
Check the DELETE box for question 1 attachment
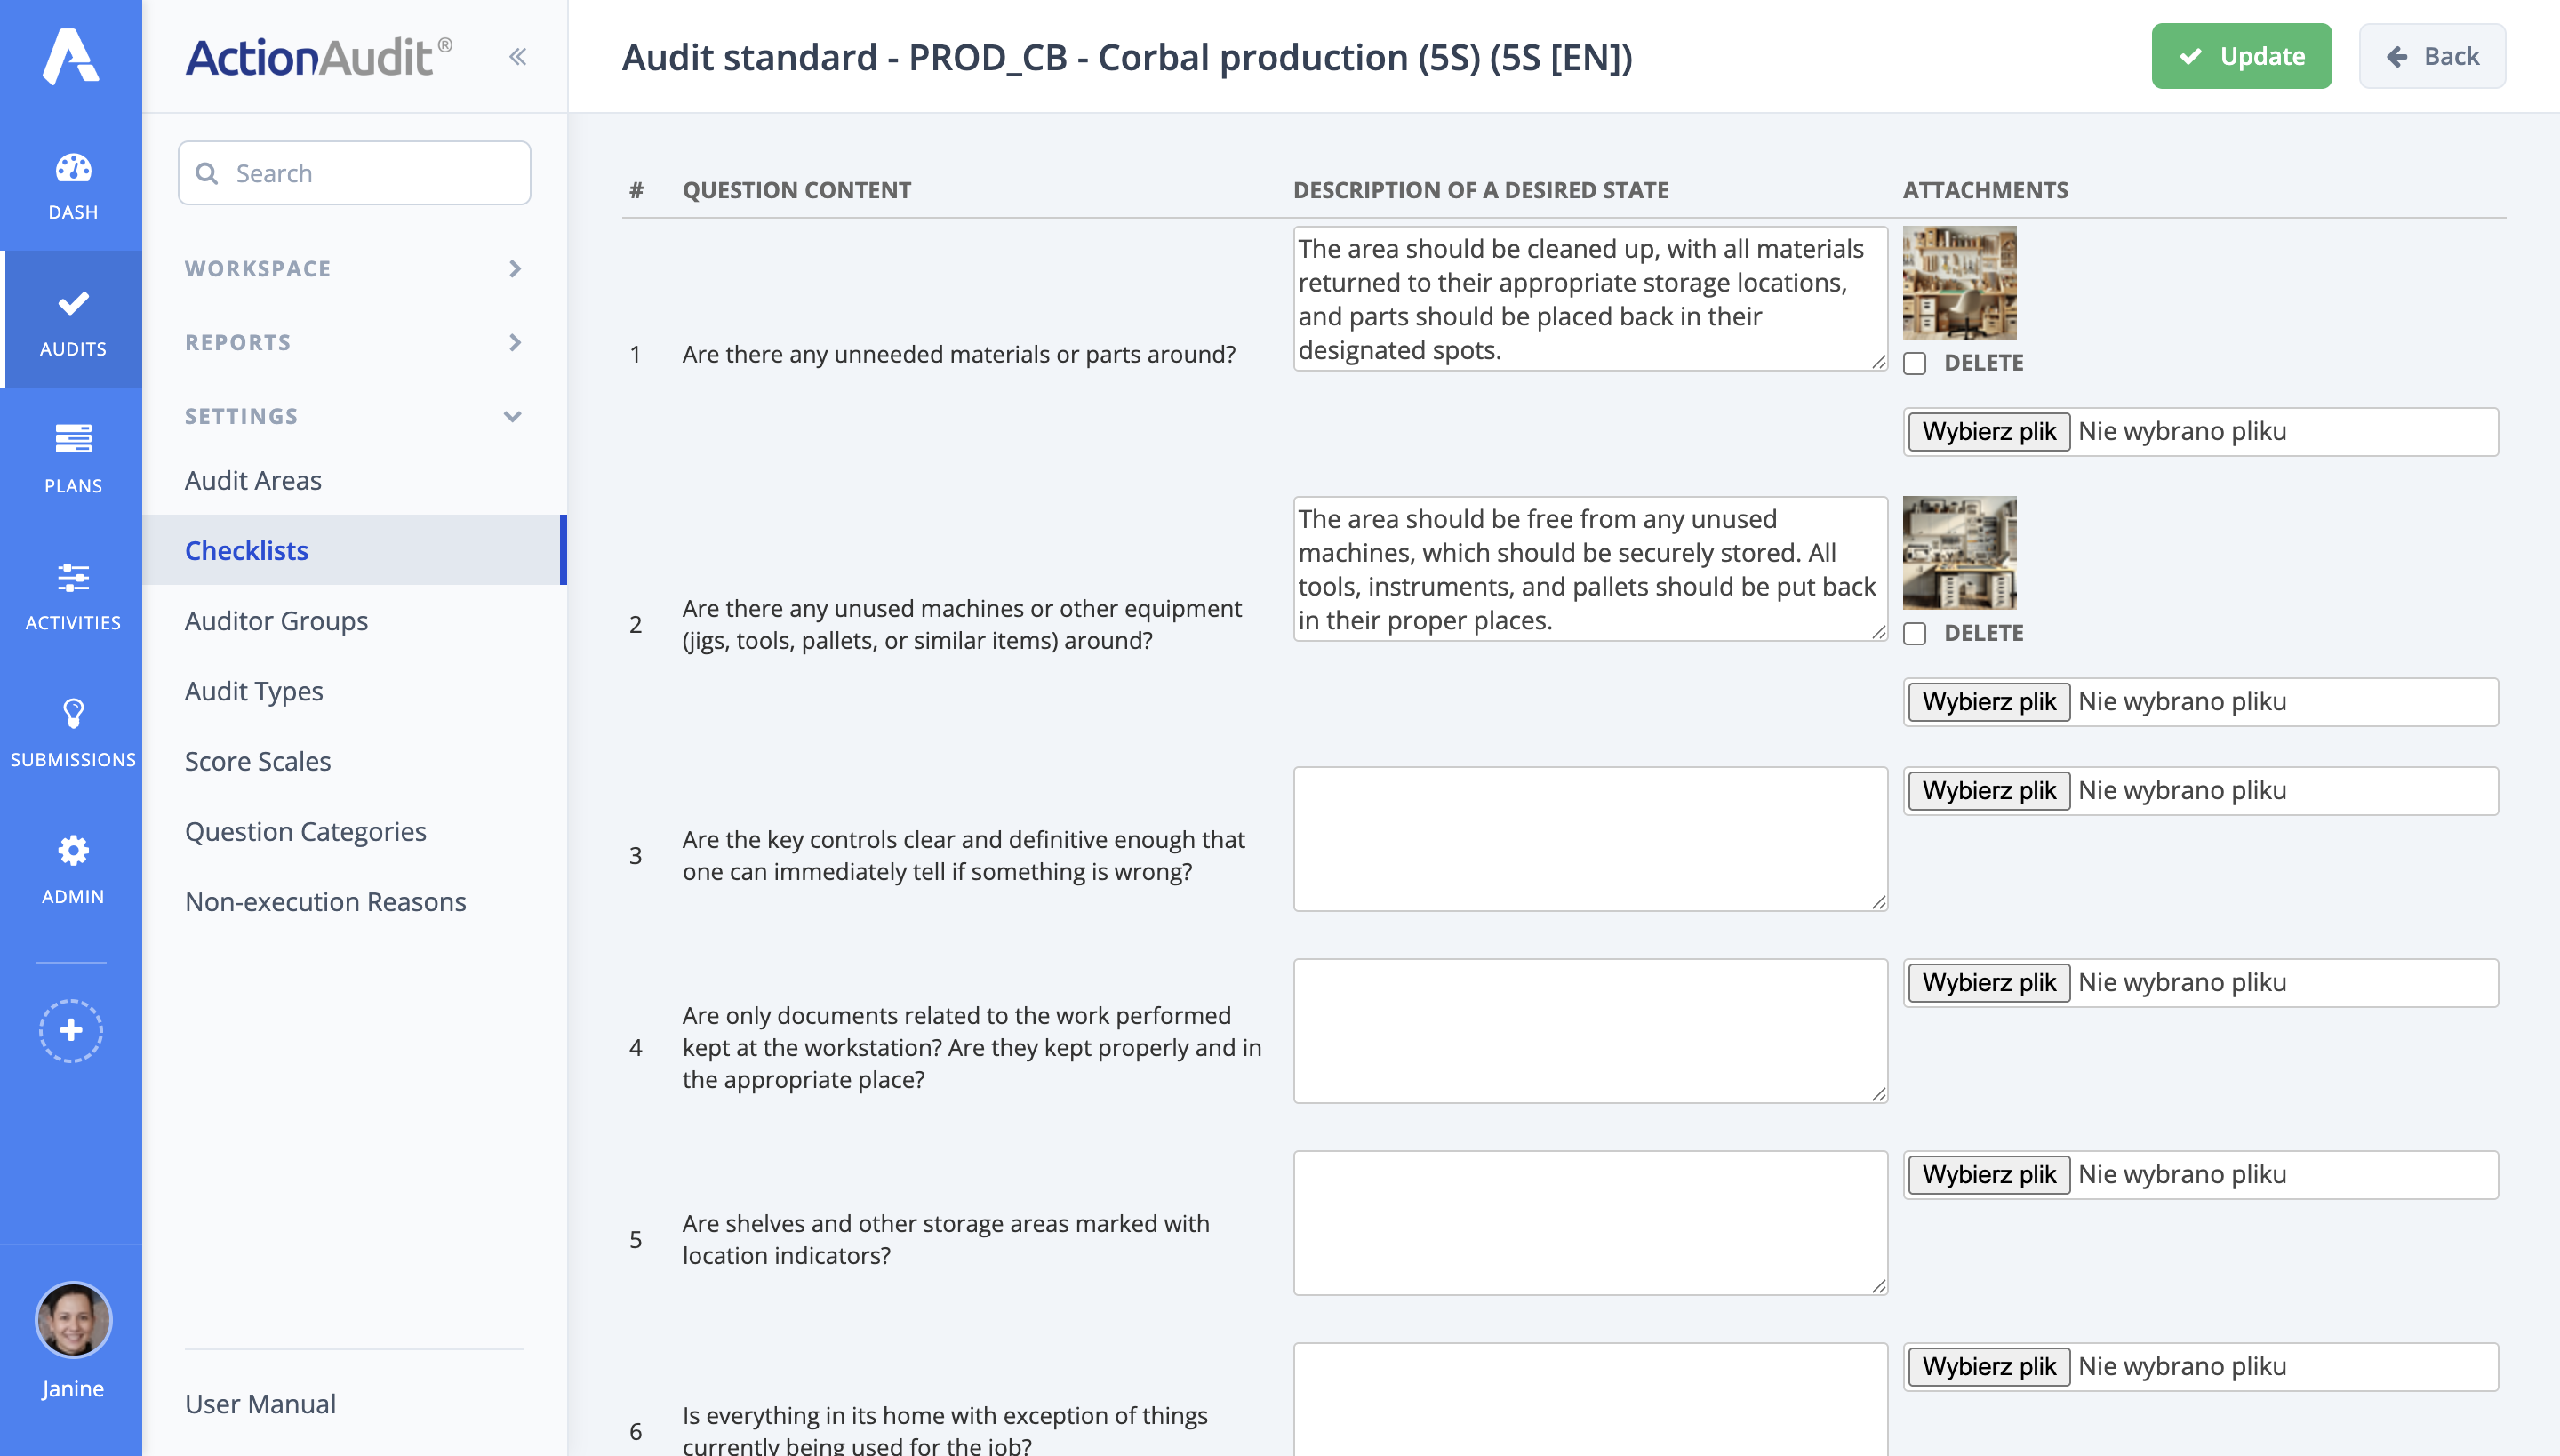tap(1915, 364)
